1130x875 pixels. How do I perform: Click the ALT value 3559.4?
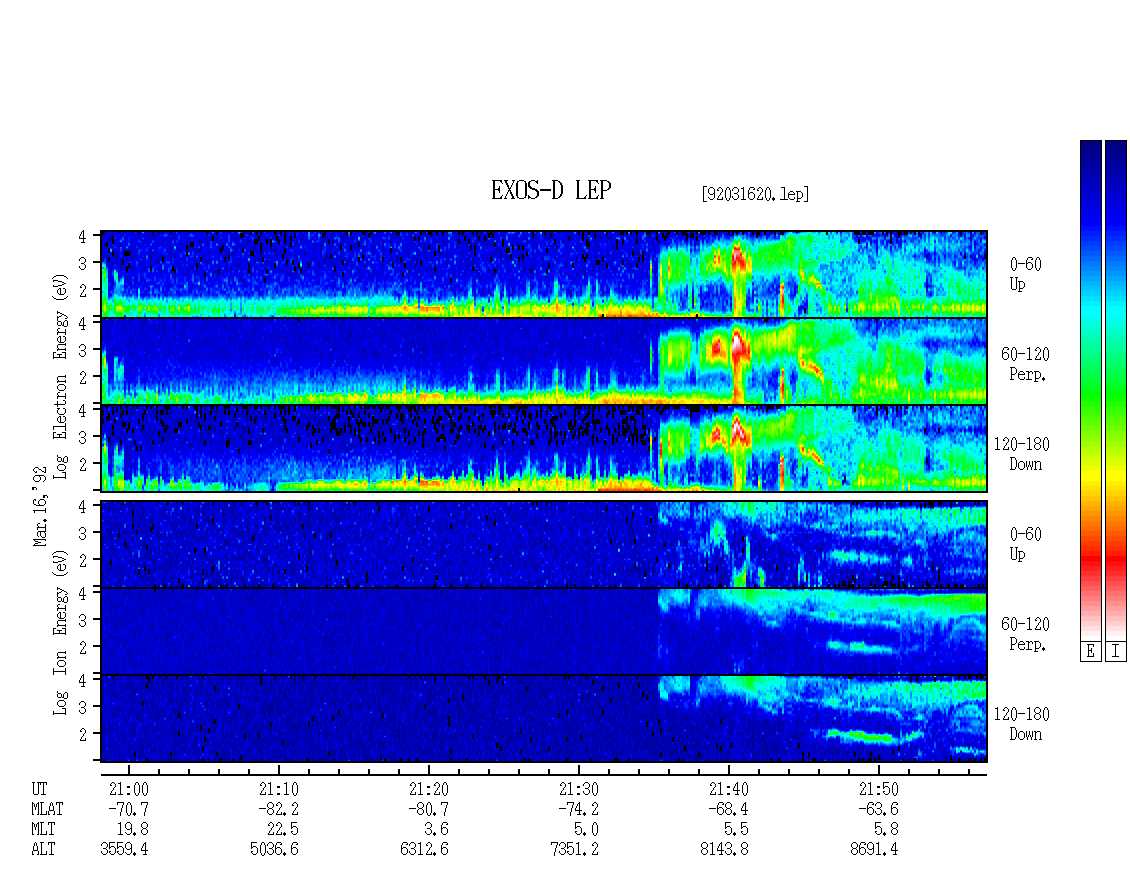(x=125, y=850)
